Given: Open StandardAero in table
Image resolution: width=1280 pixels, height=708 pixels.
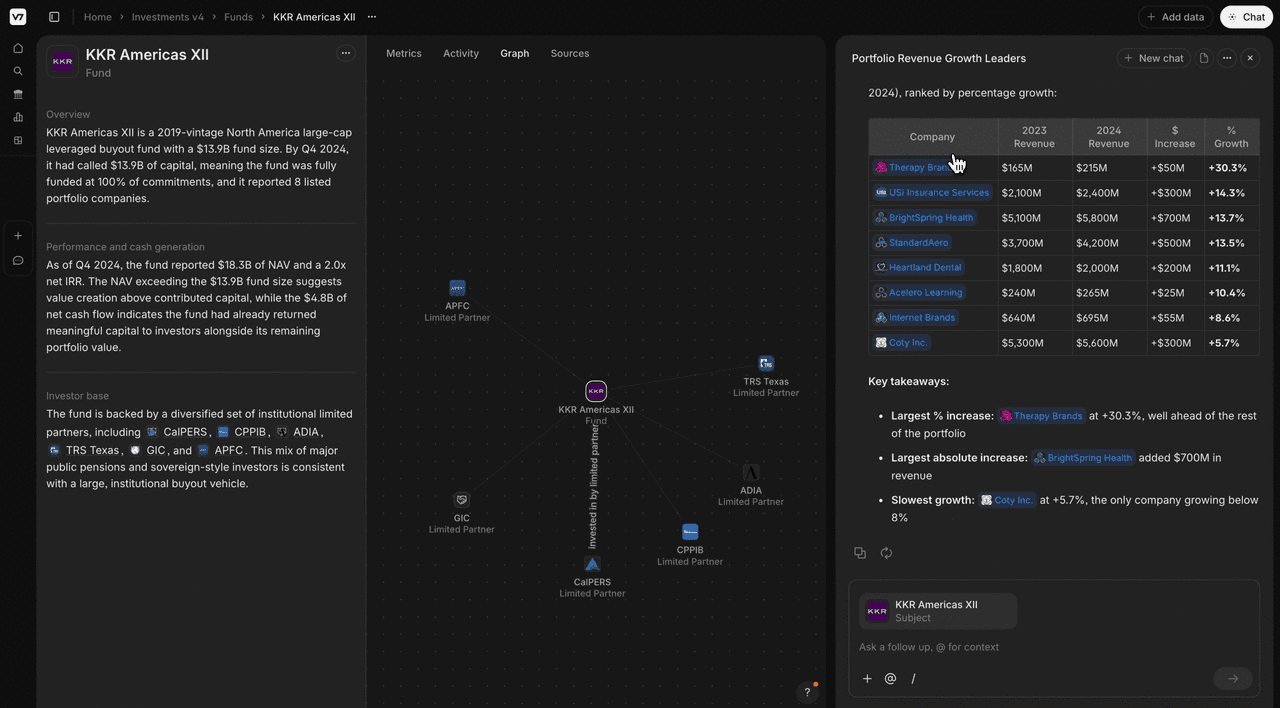Looking at the screenshot, I should (912, 243).
